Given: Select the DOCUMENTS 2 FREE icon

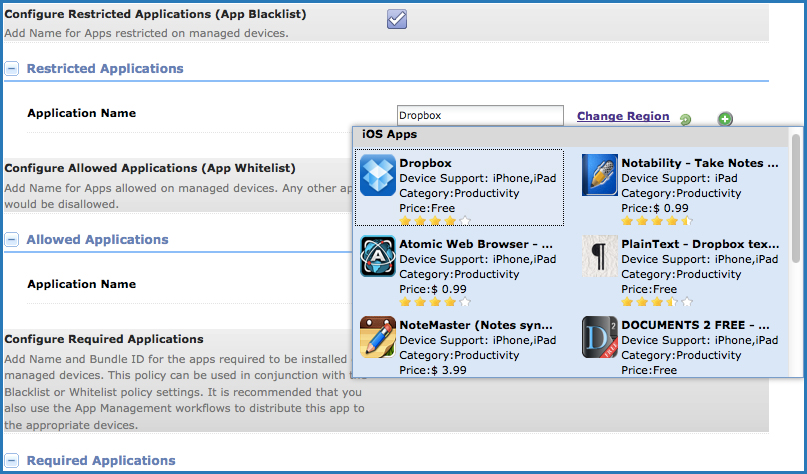Looking at the screenshot, I should point(600,337).
